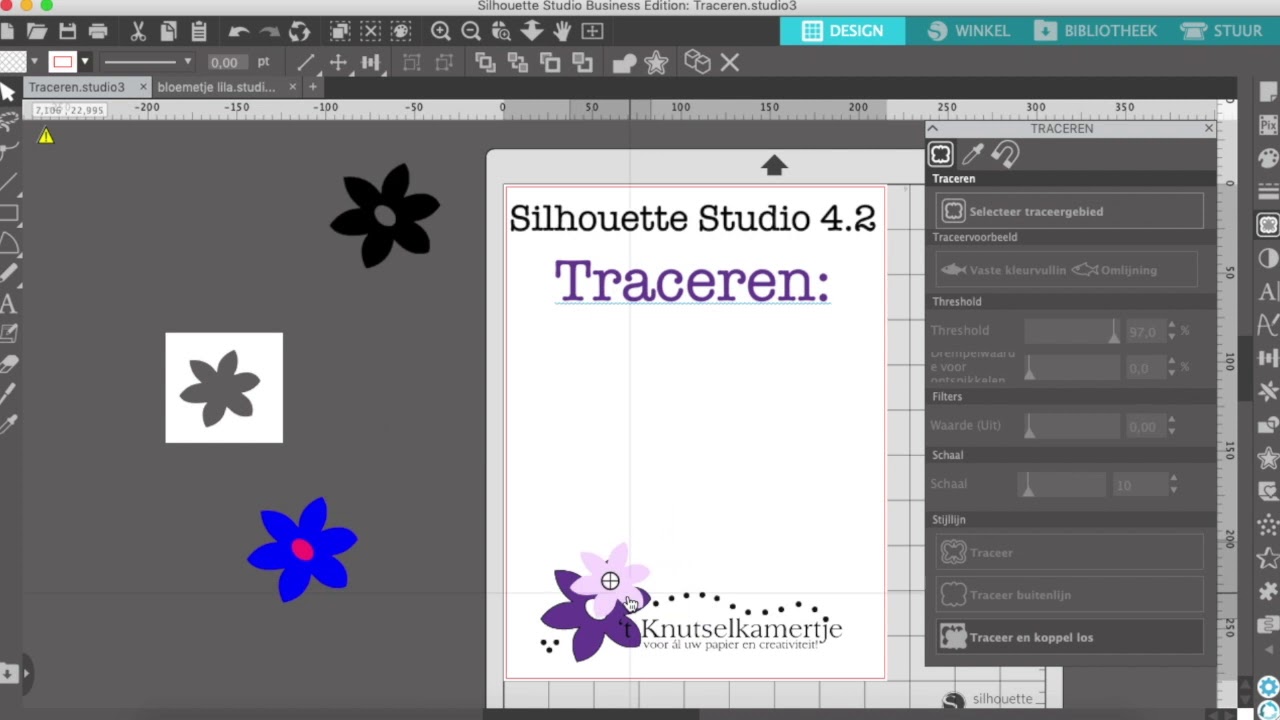Click the page-up arrow above the mat
Image resolution: width=1280 pixels, height=720 pixels.
click(x=774, y=165)
